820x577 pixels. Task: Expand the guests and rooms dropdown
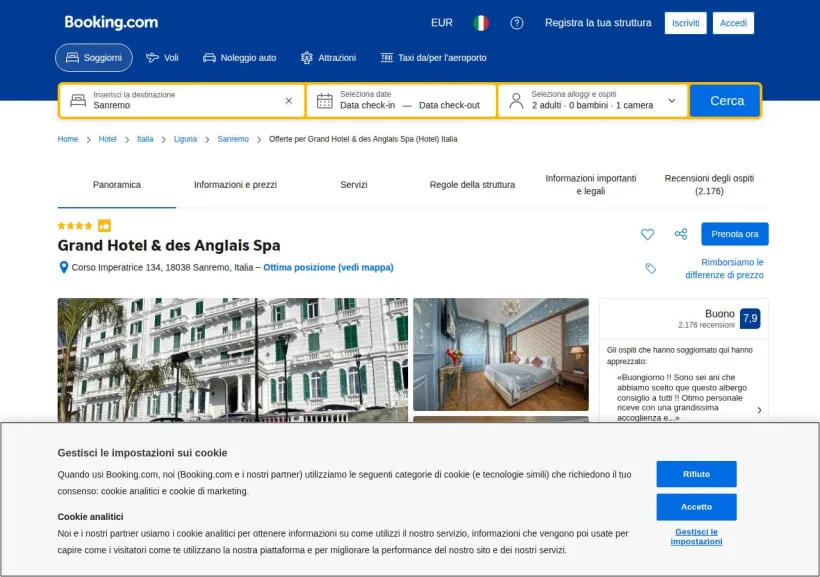pyautogui.click(x=672, y=100)
